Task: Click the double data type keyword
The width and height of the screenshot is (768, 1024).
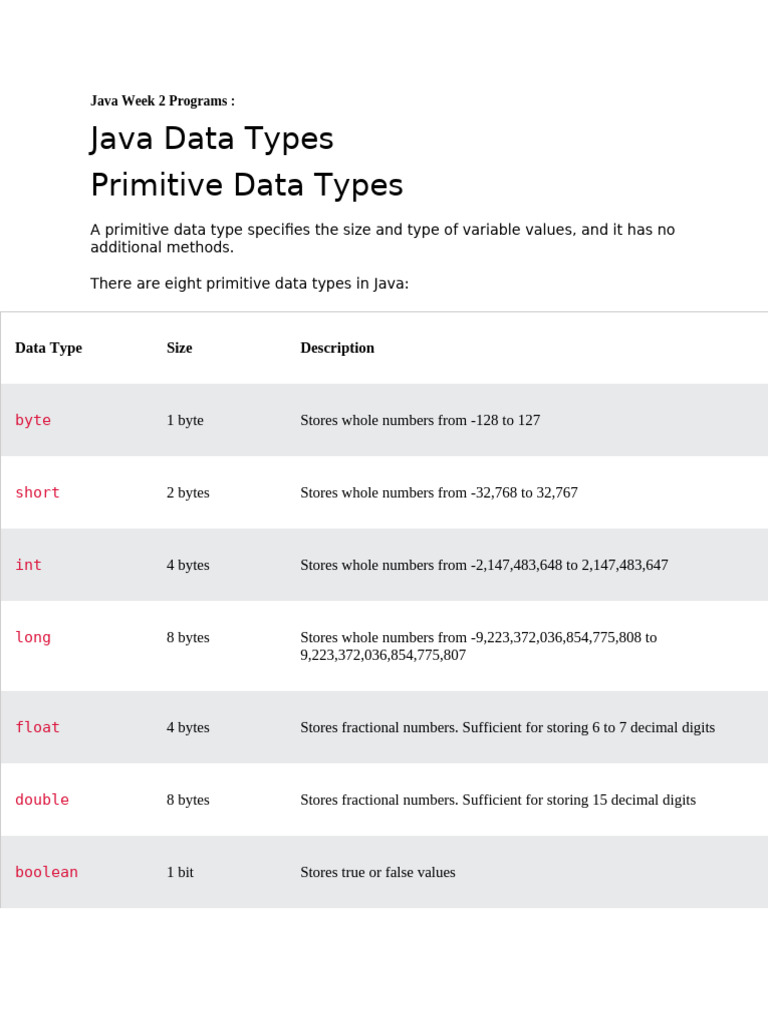Action: tap(42, 800)
